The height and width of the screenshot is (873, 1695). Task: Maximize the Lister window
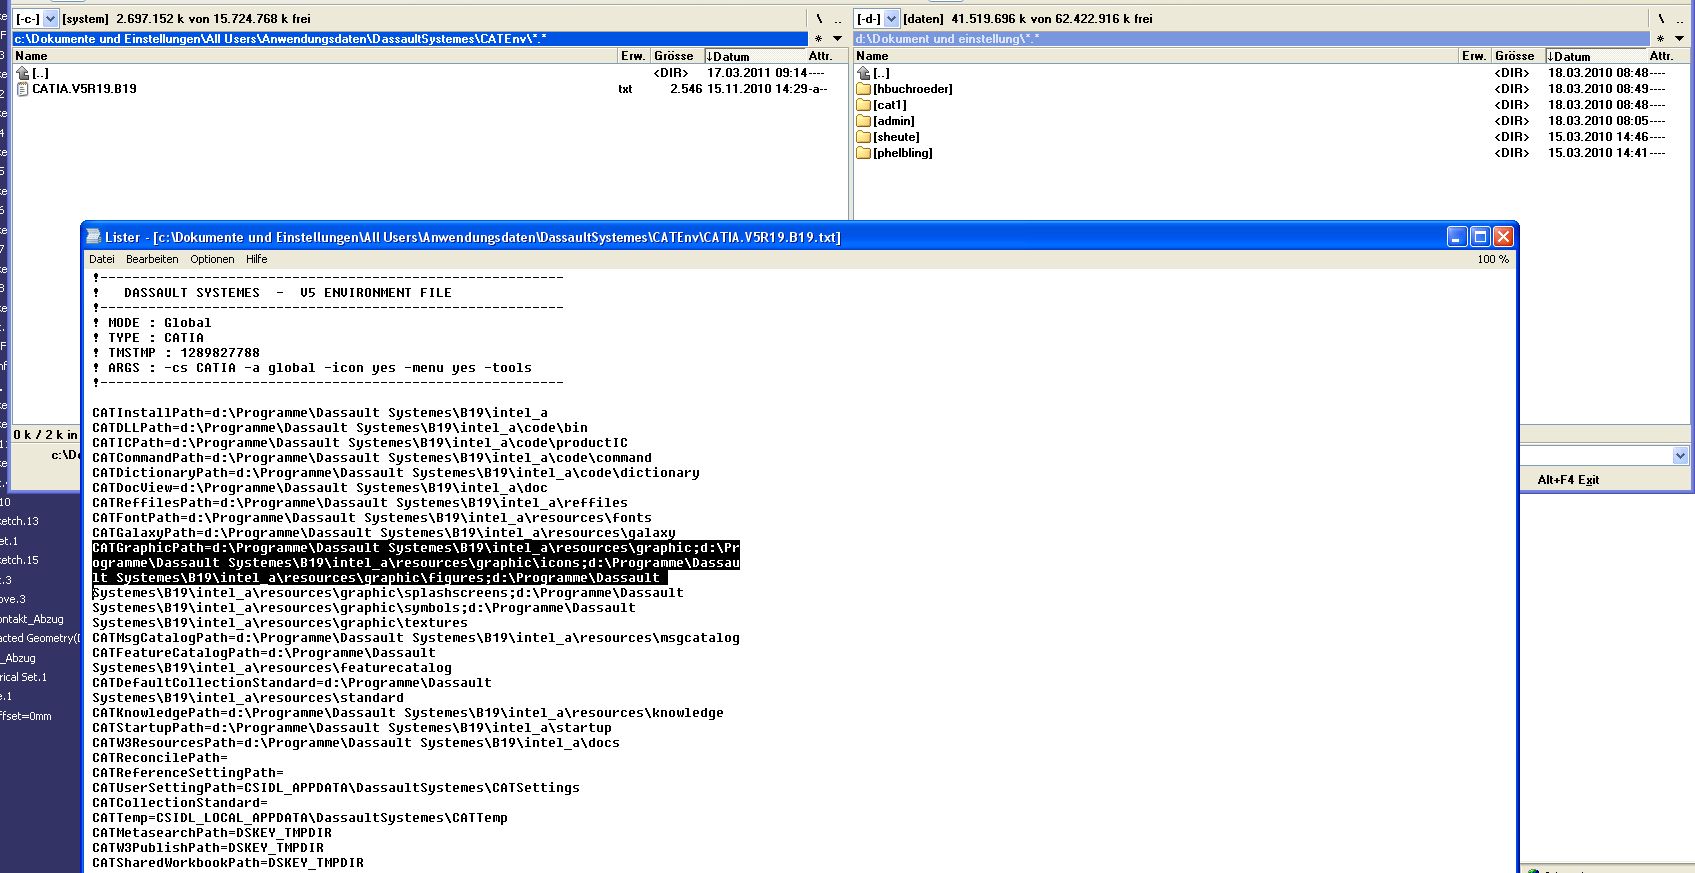click(x=1480, y=237)
